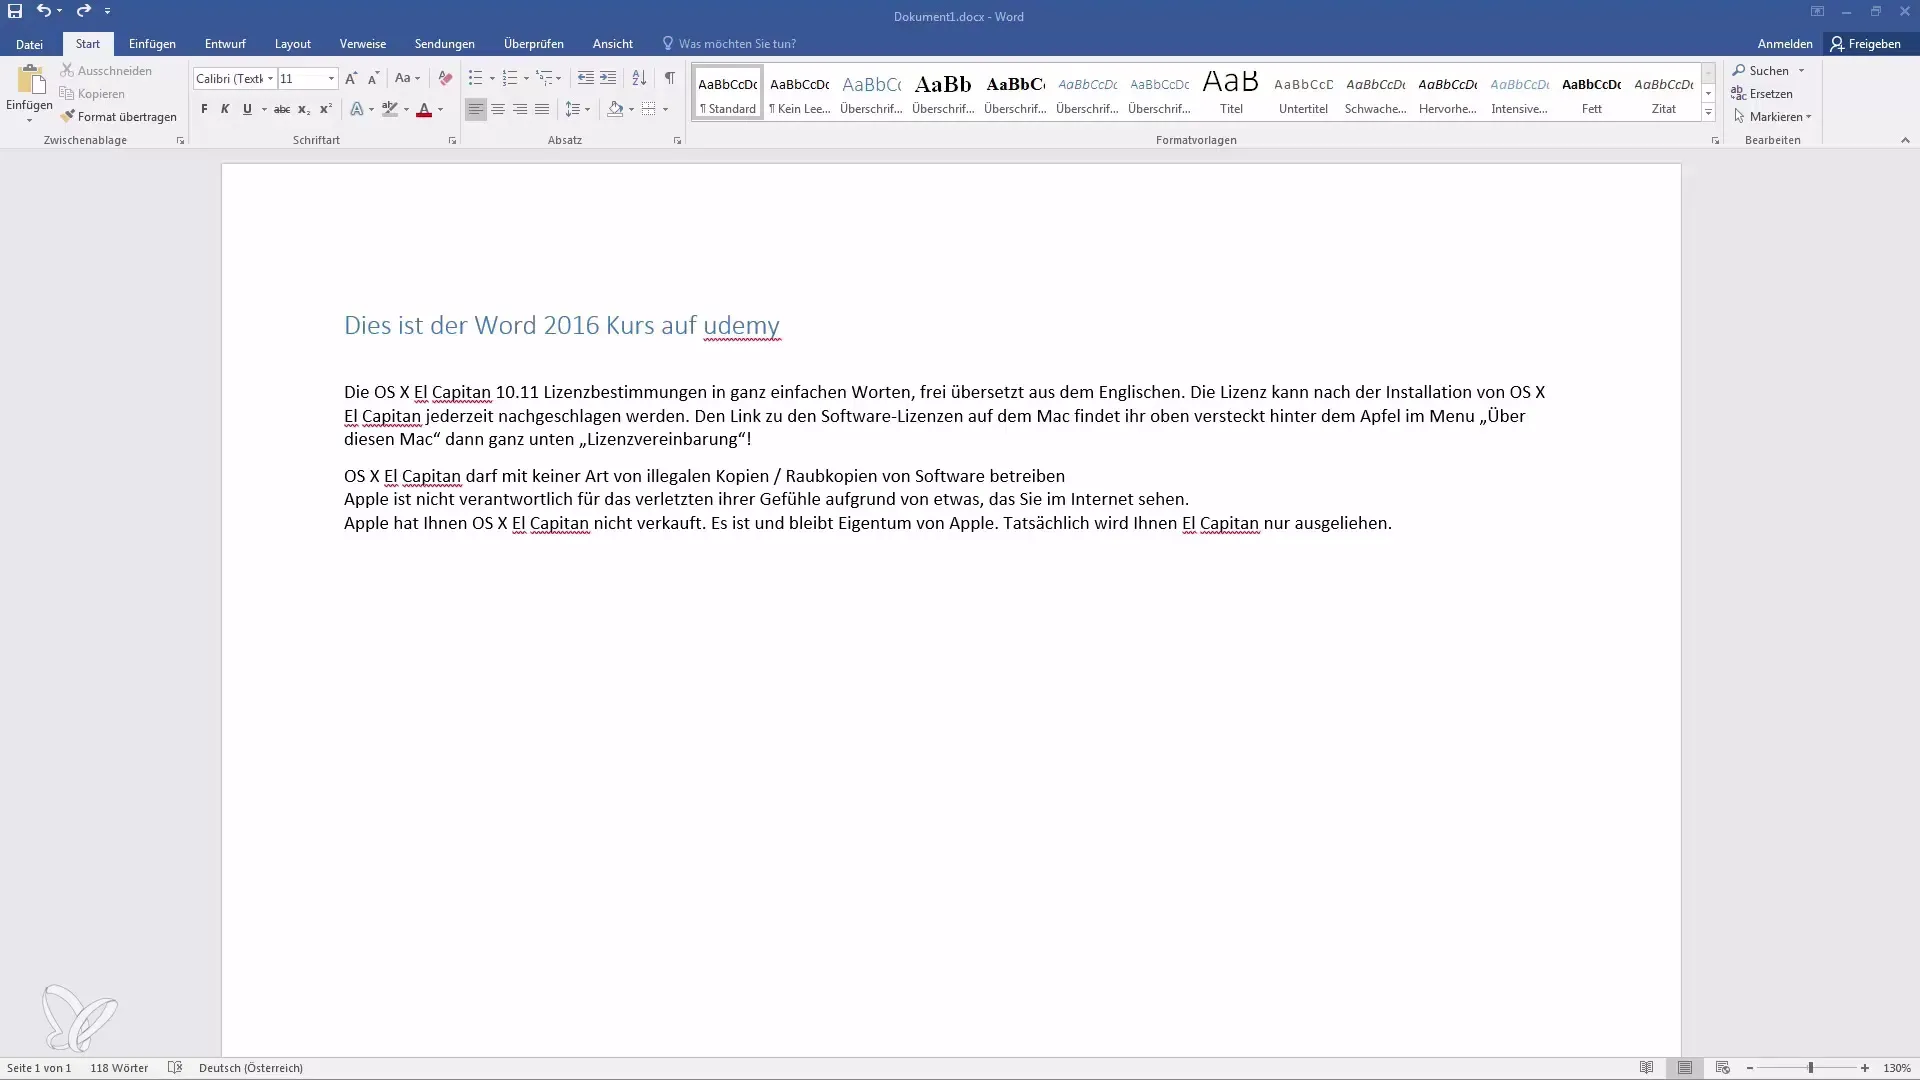Viewport: 1920px width, 1080px height.
Task: Clear all formatting with eraser icon
Action: coord(445,78)
